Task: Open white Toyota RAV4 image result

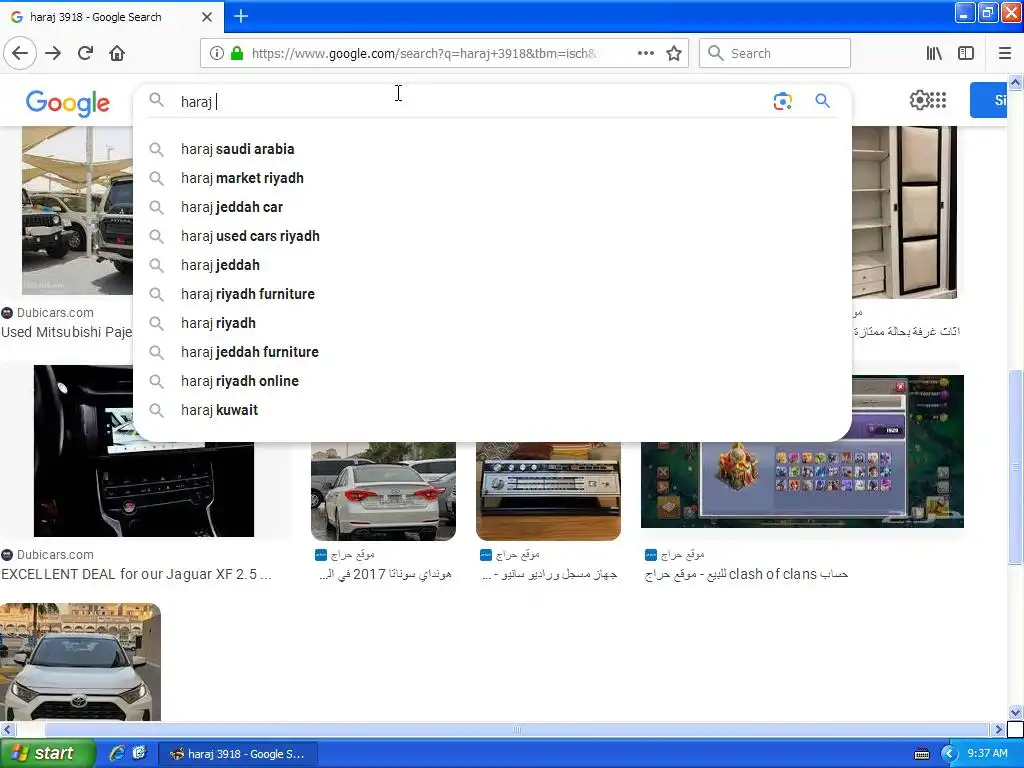Action: pos(80,662)
